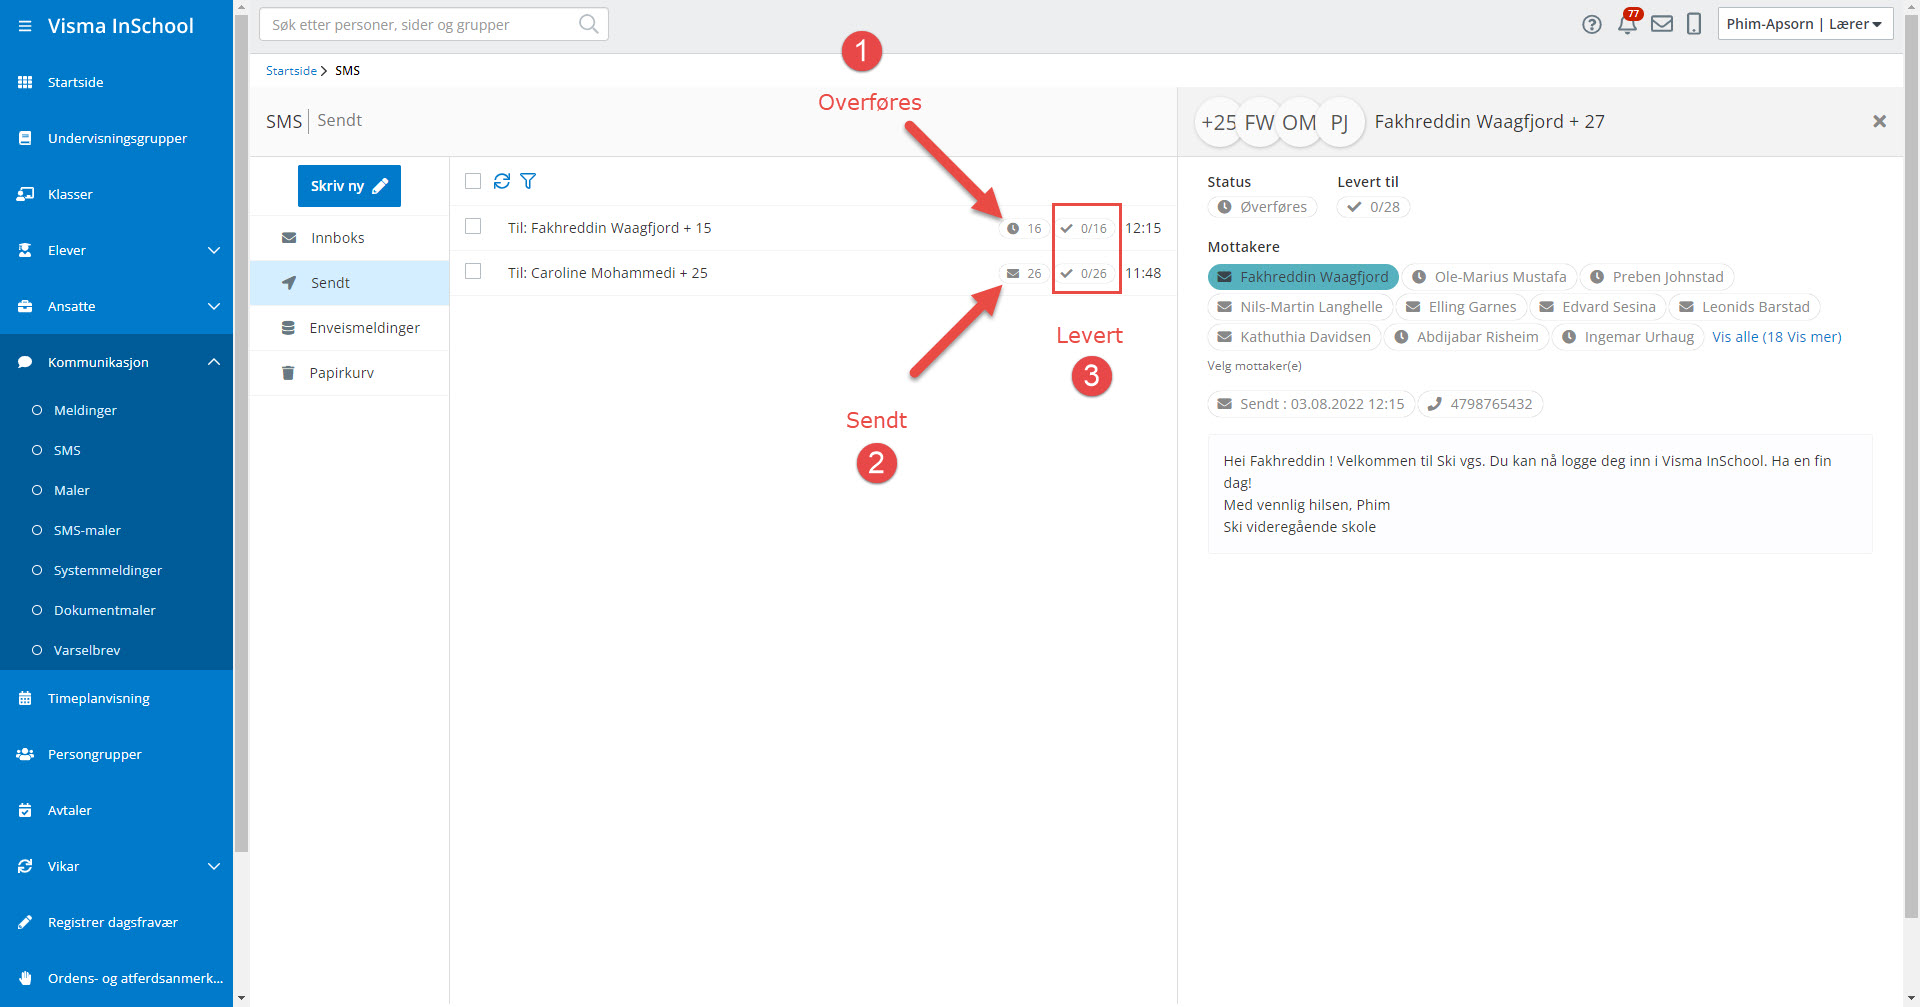Select SMS-maler under Kommunikasjon
1920x1007 pixels.
pos(116,530)
